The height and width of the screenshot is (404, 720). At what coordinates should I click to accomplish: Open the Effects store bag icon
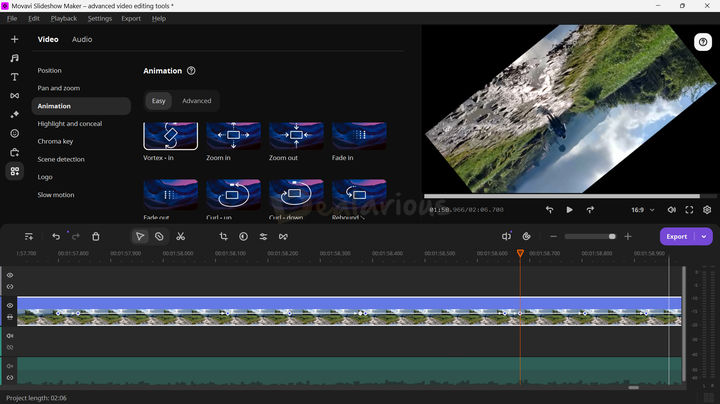(15, 152)
